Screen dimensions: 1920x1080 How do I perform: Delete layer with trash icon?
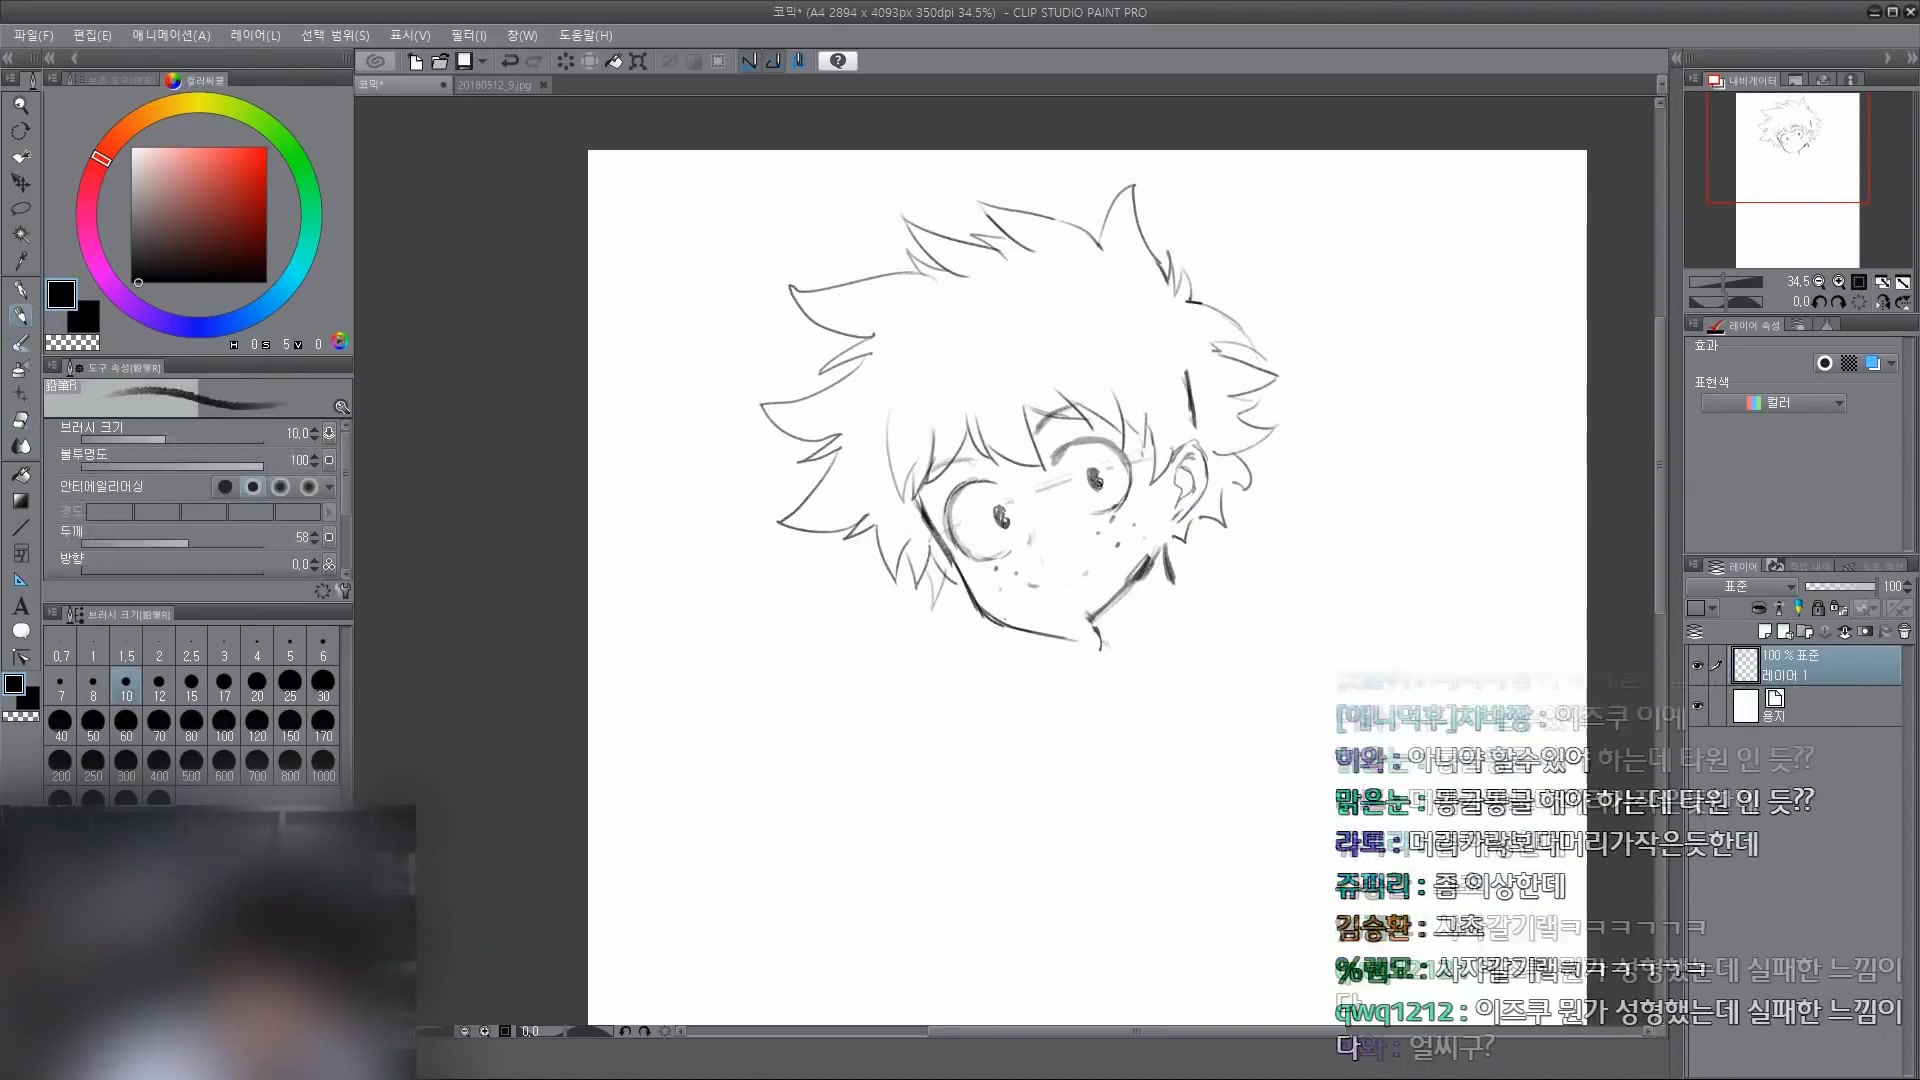click(1904, 631)
